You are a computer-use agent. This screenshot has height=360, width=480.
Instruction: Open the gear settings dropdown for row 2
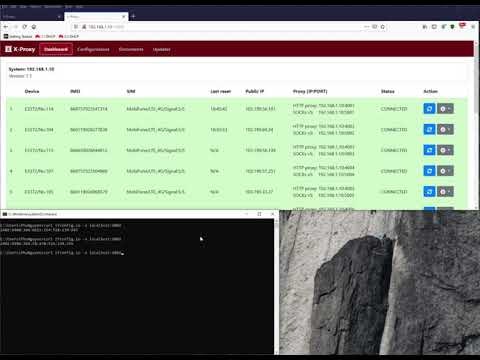(x=445, y=129)
